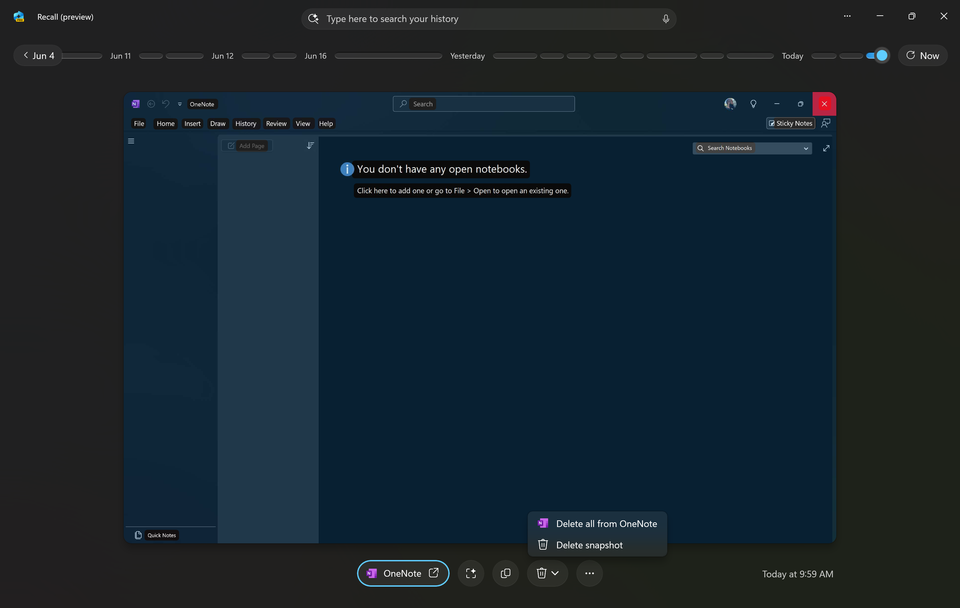
Task: Click the Add Page button
Action: pos(246,145)
